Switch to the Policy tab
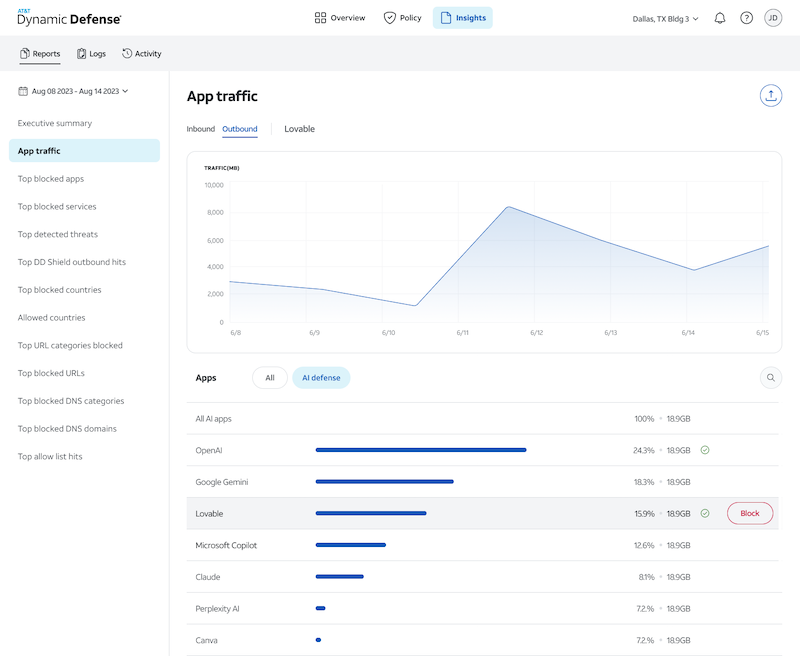The image size is (800, 656). click(403, 18)
